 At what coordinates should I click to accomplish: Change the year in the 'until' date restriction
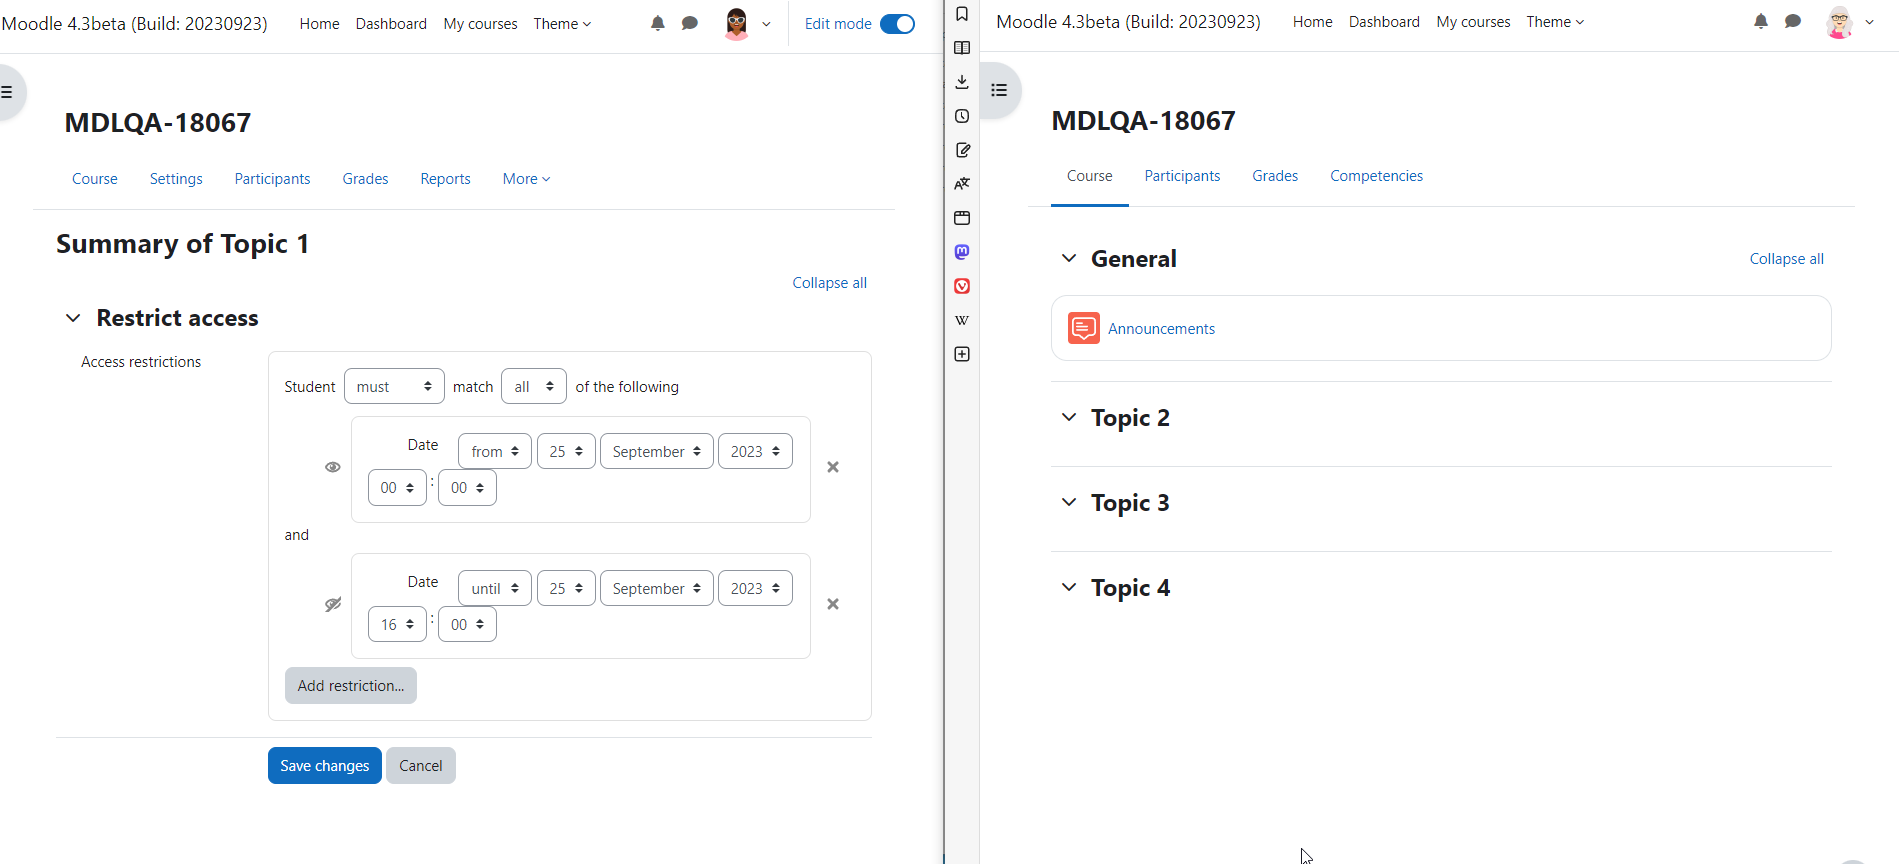(755, 588)
